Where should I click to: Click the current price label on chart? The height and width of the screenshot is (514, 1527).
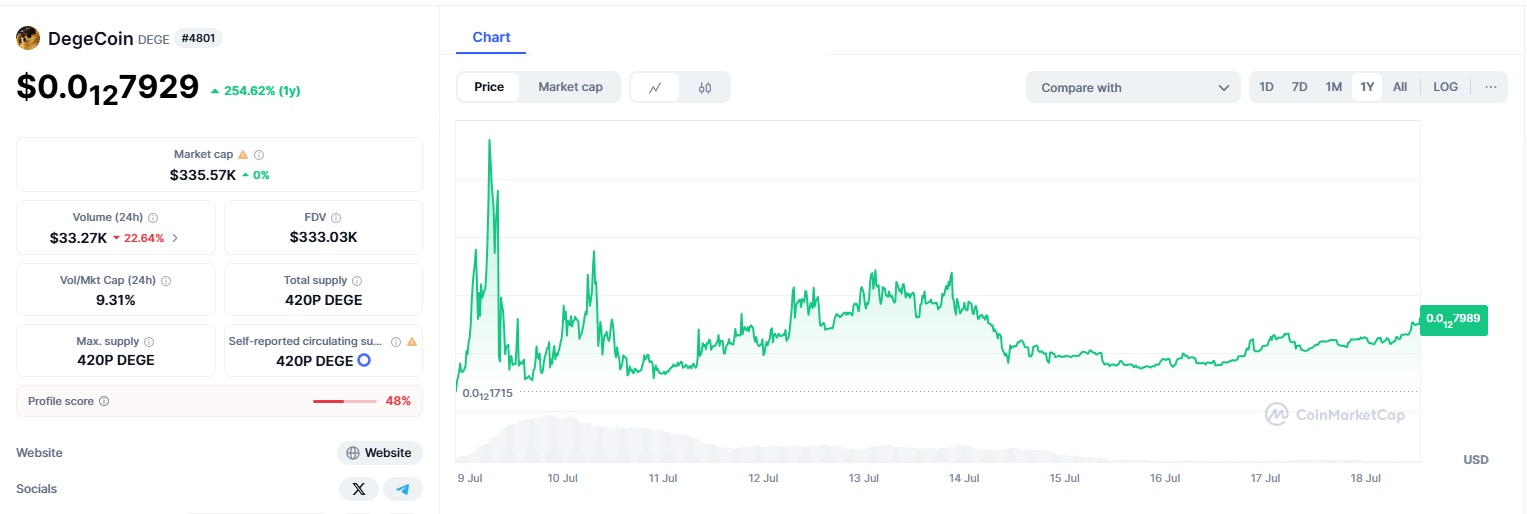(x=1453, y=319)
